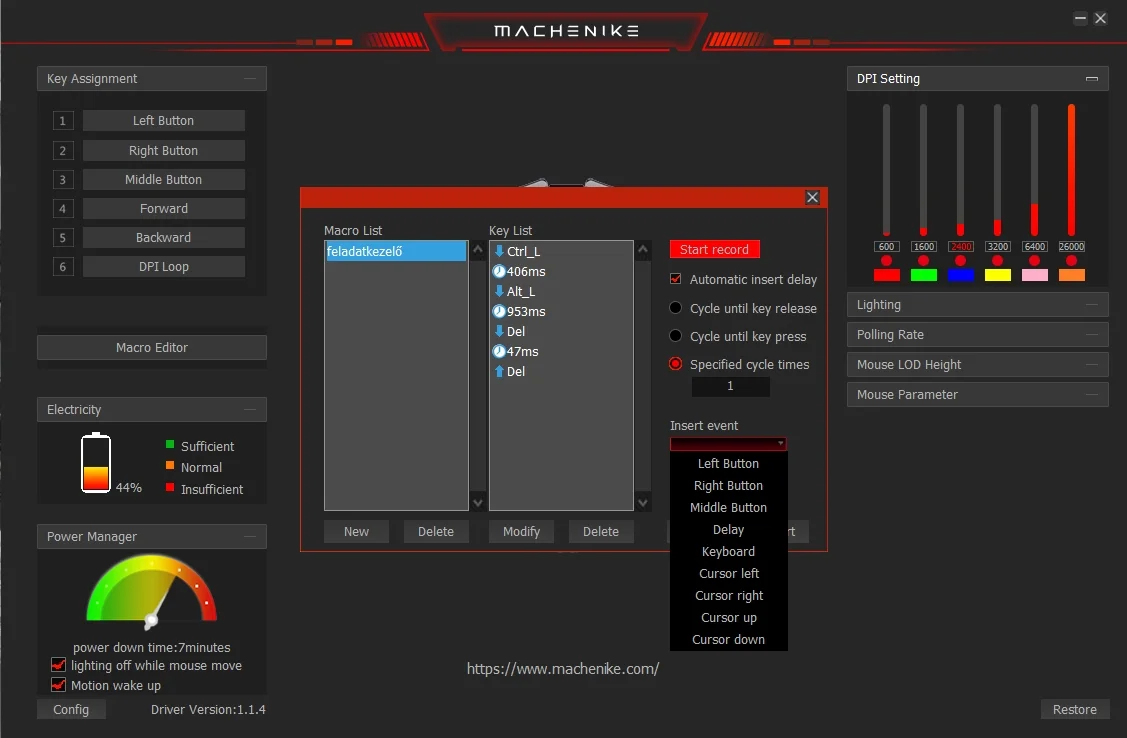
Task: Click the Config button
Action: pos(71,709)
